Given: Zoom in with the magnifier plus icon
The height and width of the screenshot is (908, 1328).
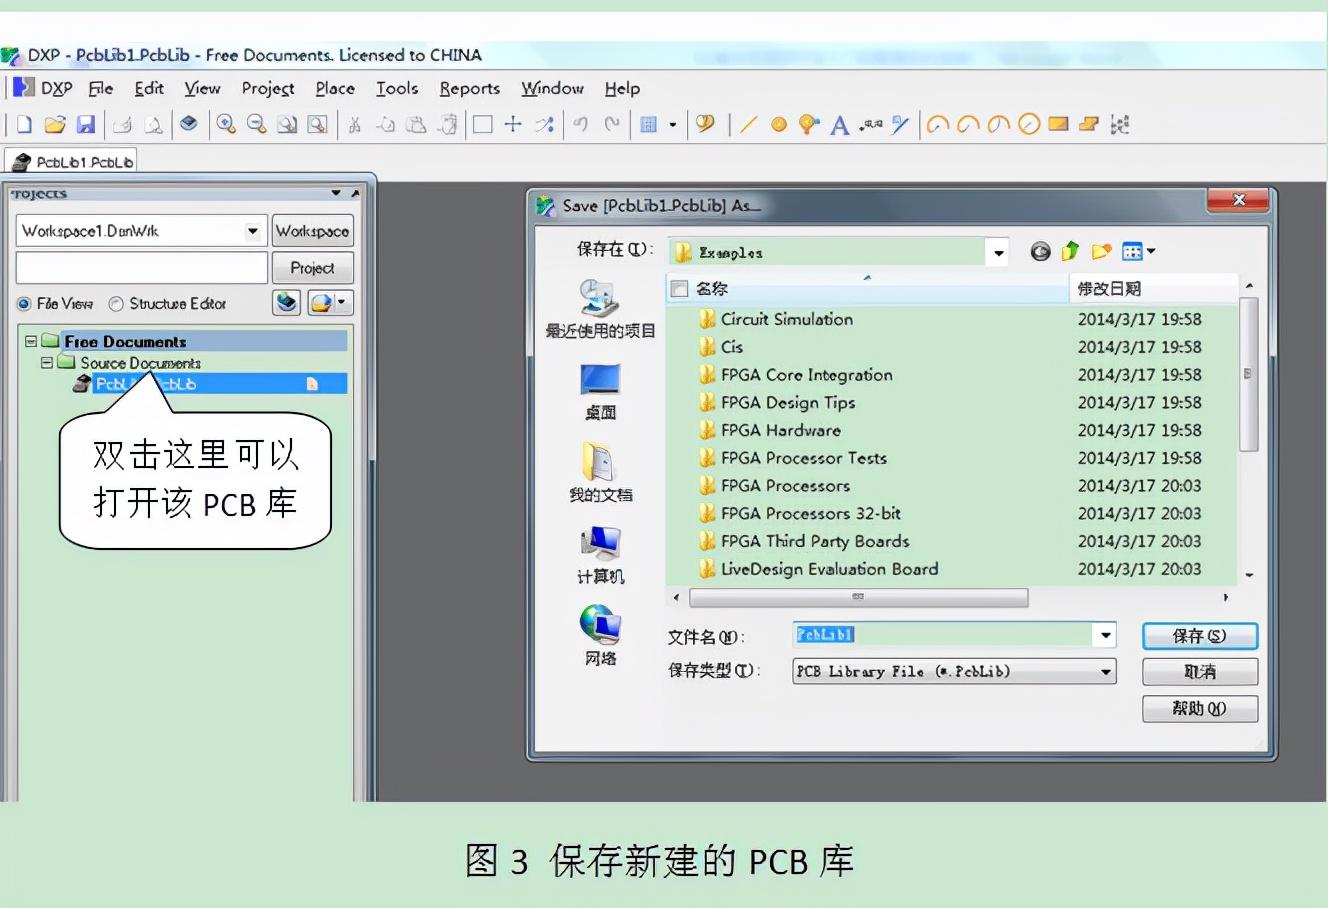Looking at the screenshot, I should pos(226,124).
